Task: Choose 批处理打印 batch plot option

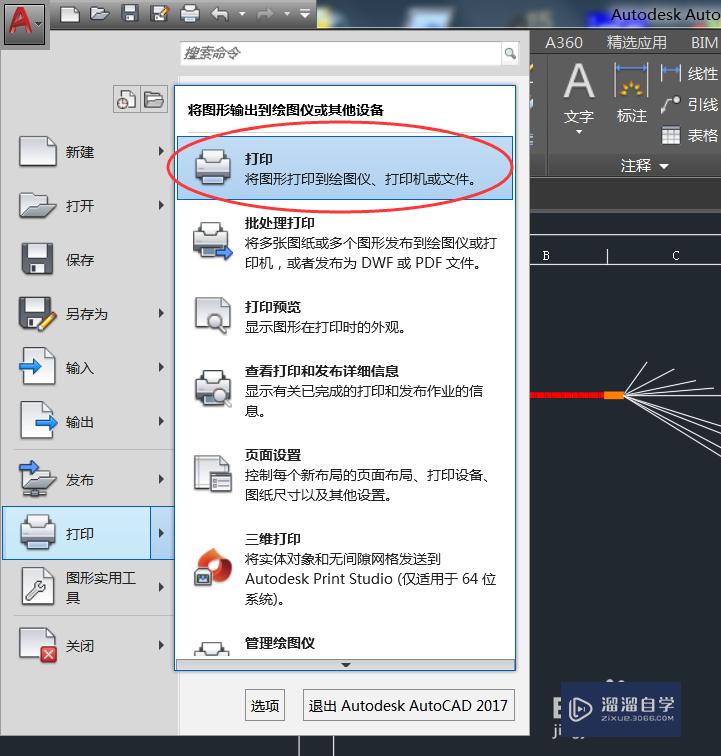Action: (x=345, y=243)
